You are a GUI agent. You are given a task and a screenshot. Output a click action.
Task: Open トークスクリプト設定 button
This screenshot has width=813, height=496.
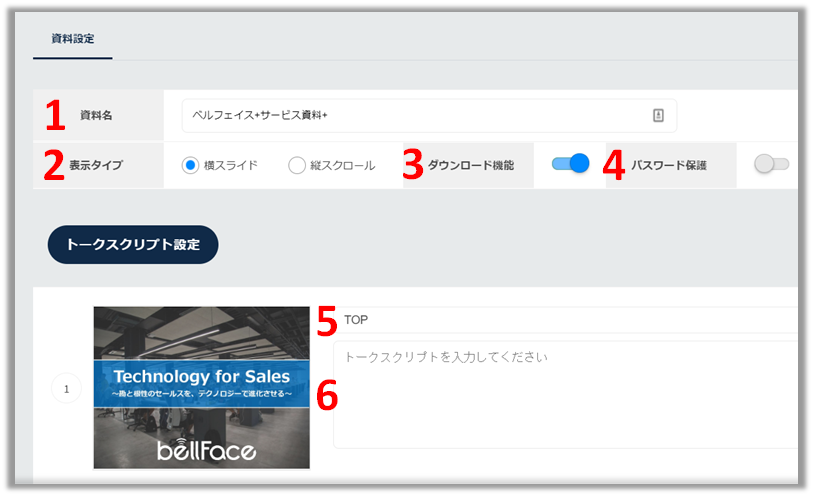tap(133, 245)
